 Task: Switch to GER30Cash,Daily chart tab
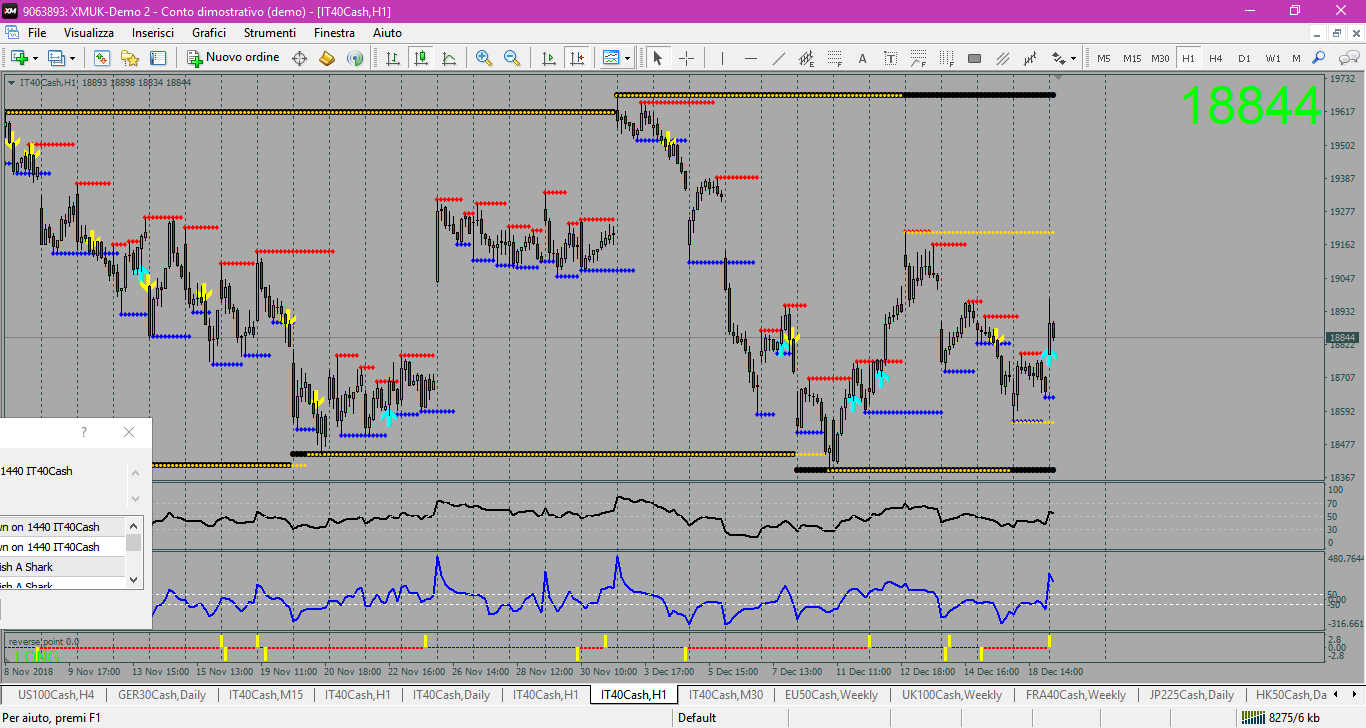coord(161,694)
